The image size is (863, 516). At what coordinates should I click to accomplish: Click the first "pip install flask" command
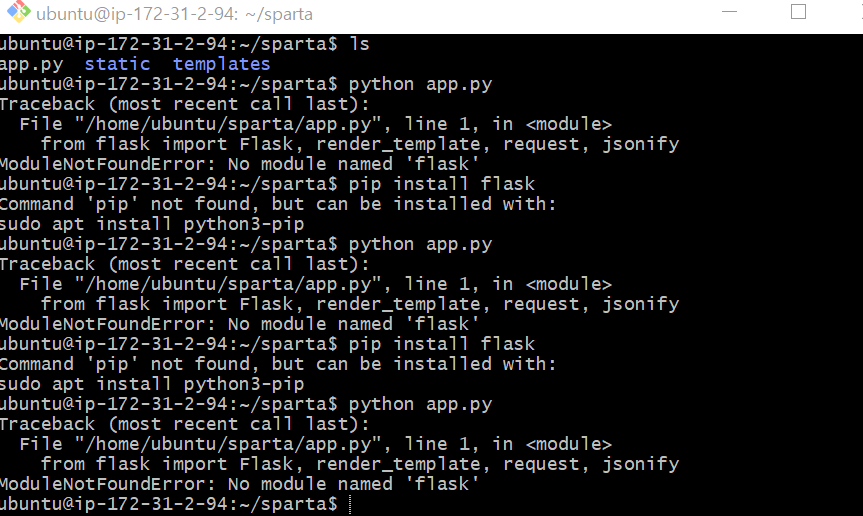[x=441, y=184]
